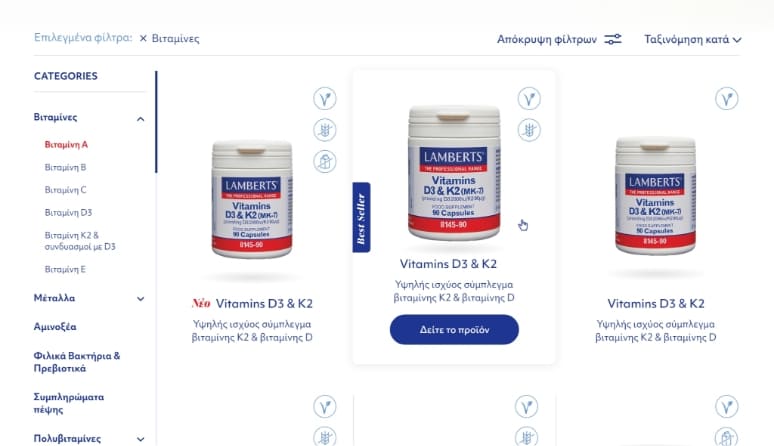Expand the Μέταλλα category
Screen dimensions: 774x446
pyautogui.click(x=141, y=298)
